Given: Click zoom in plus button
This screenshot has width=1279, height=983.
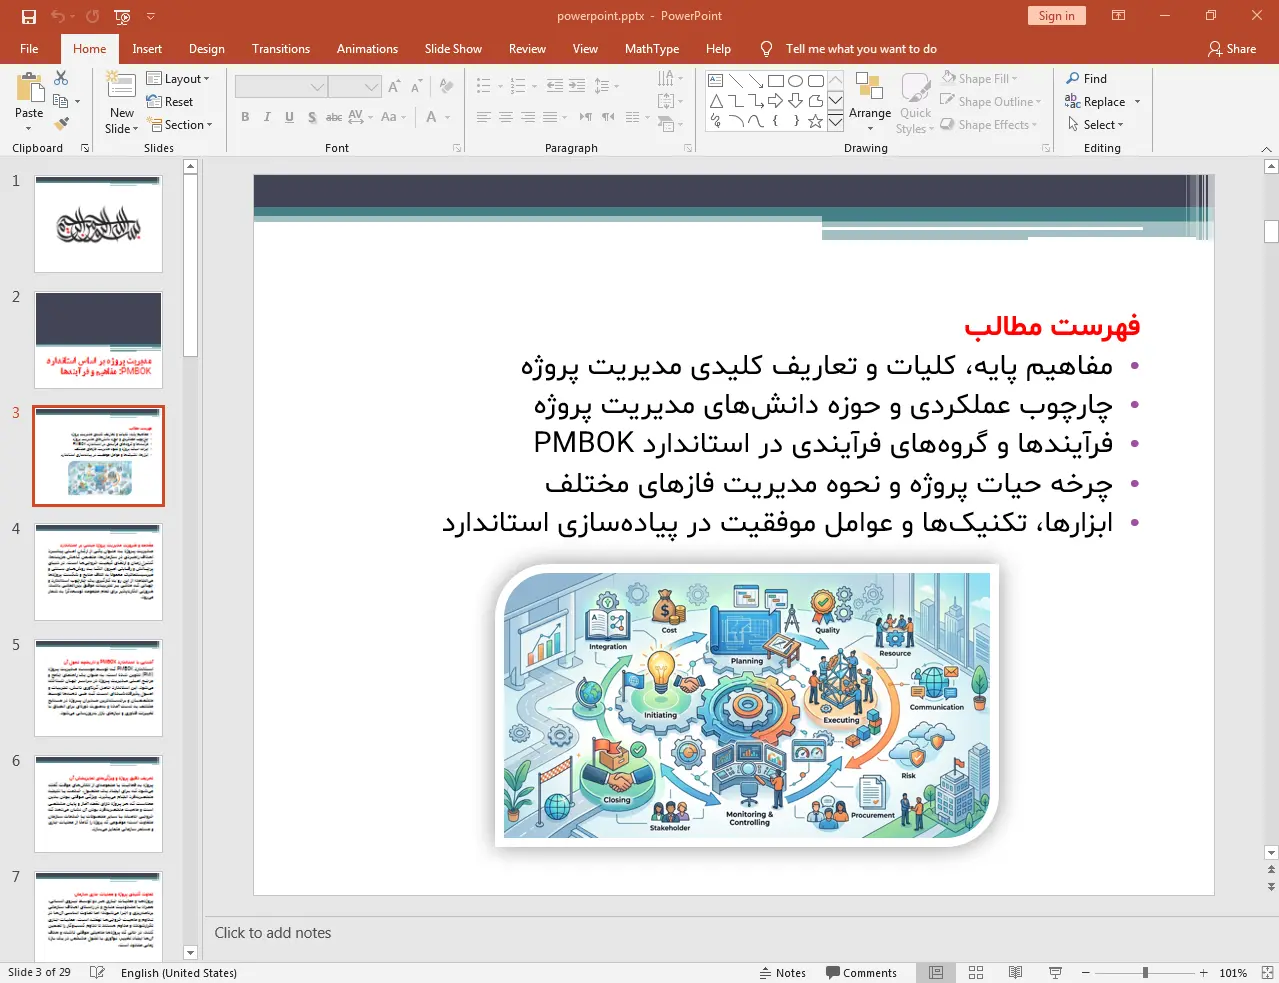Looking at the screenshot, I should (x=1203, y=972).
